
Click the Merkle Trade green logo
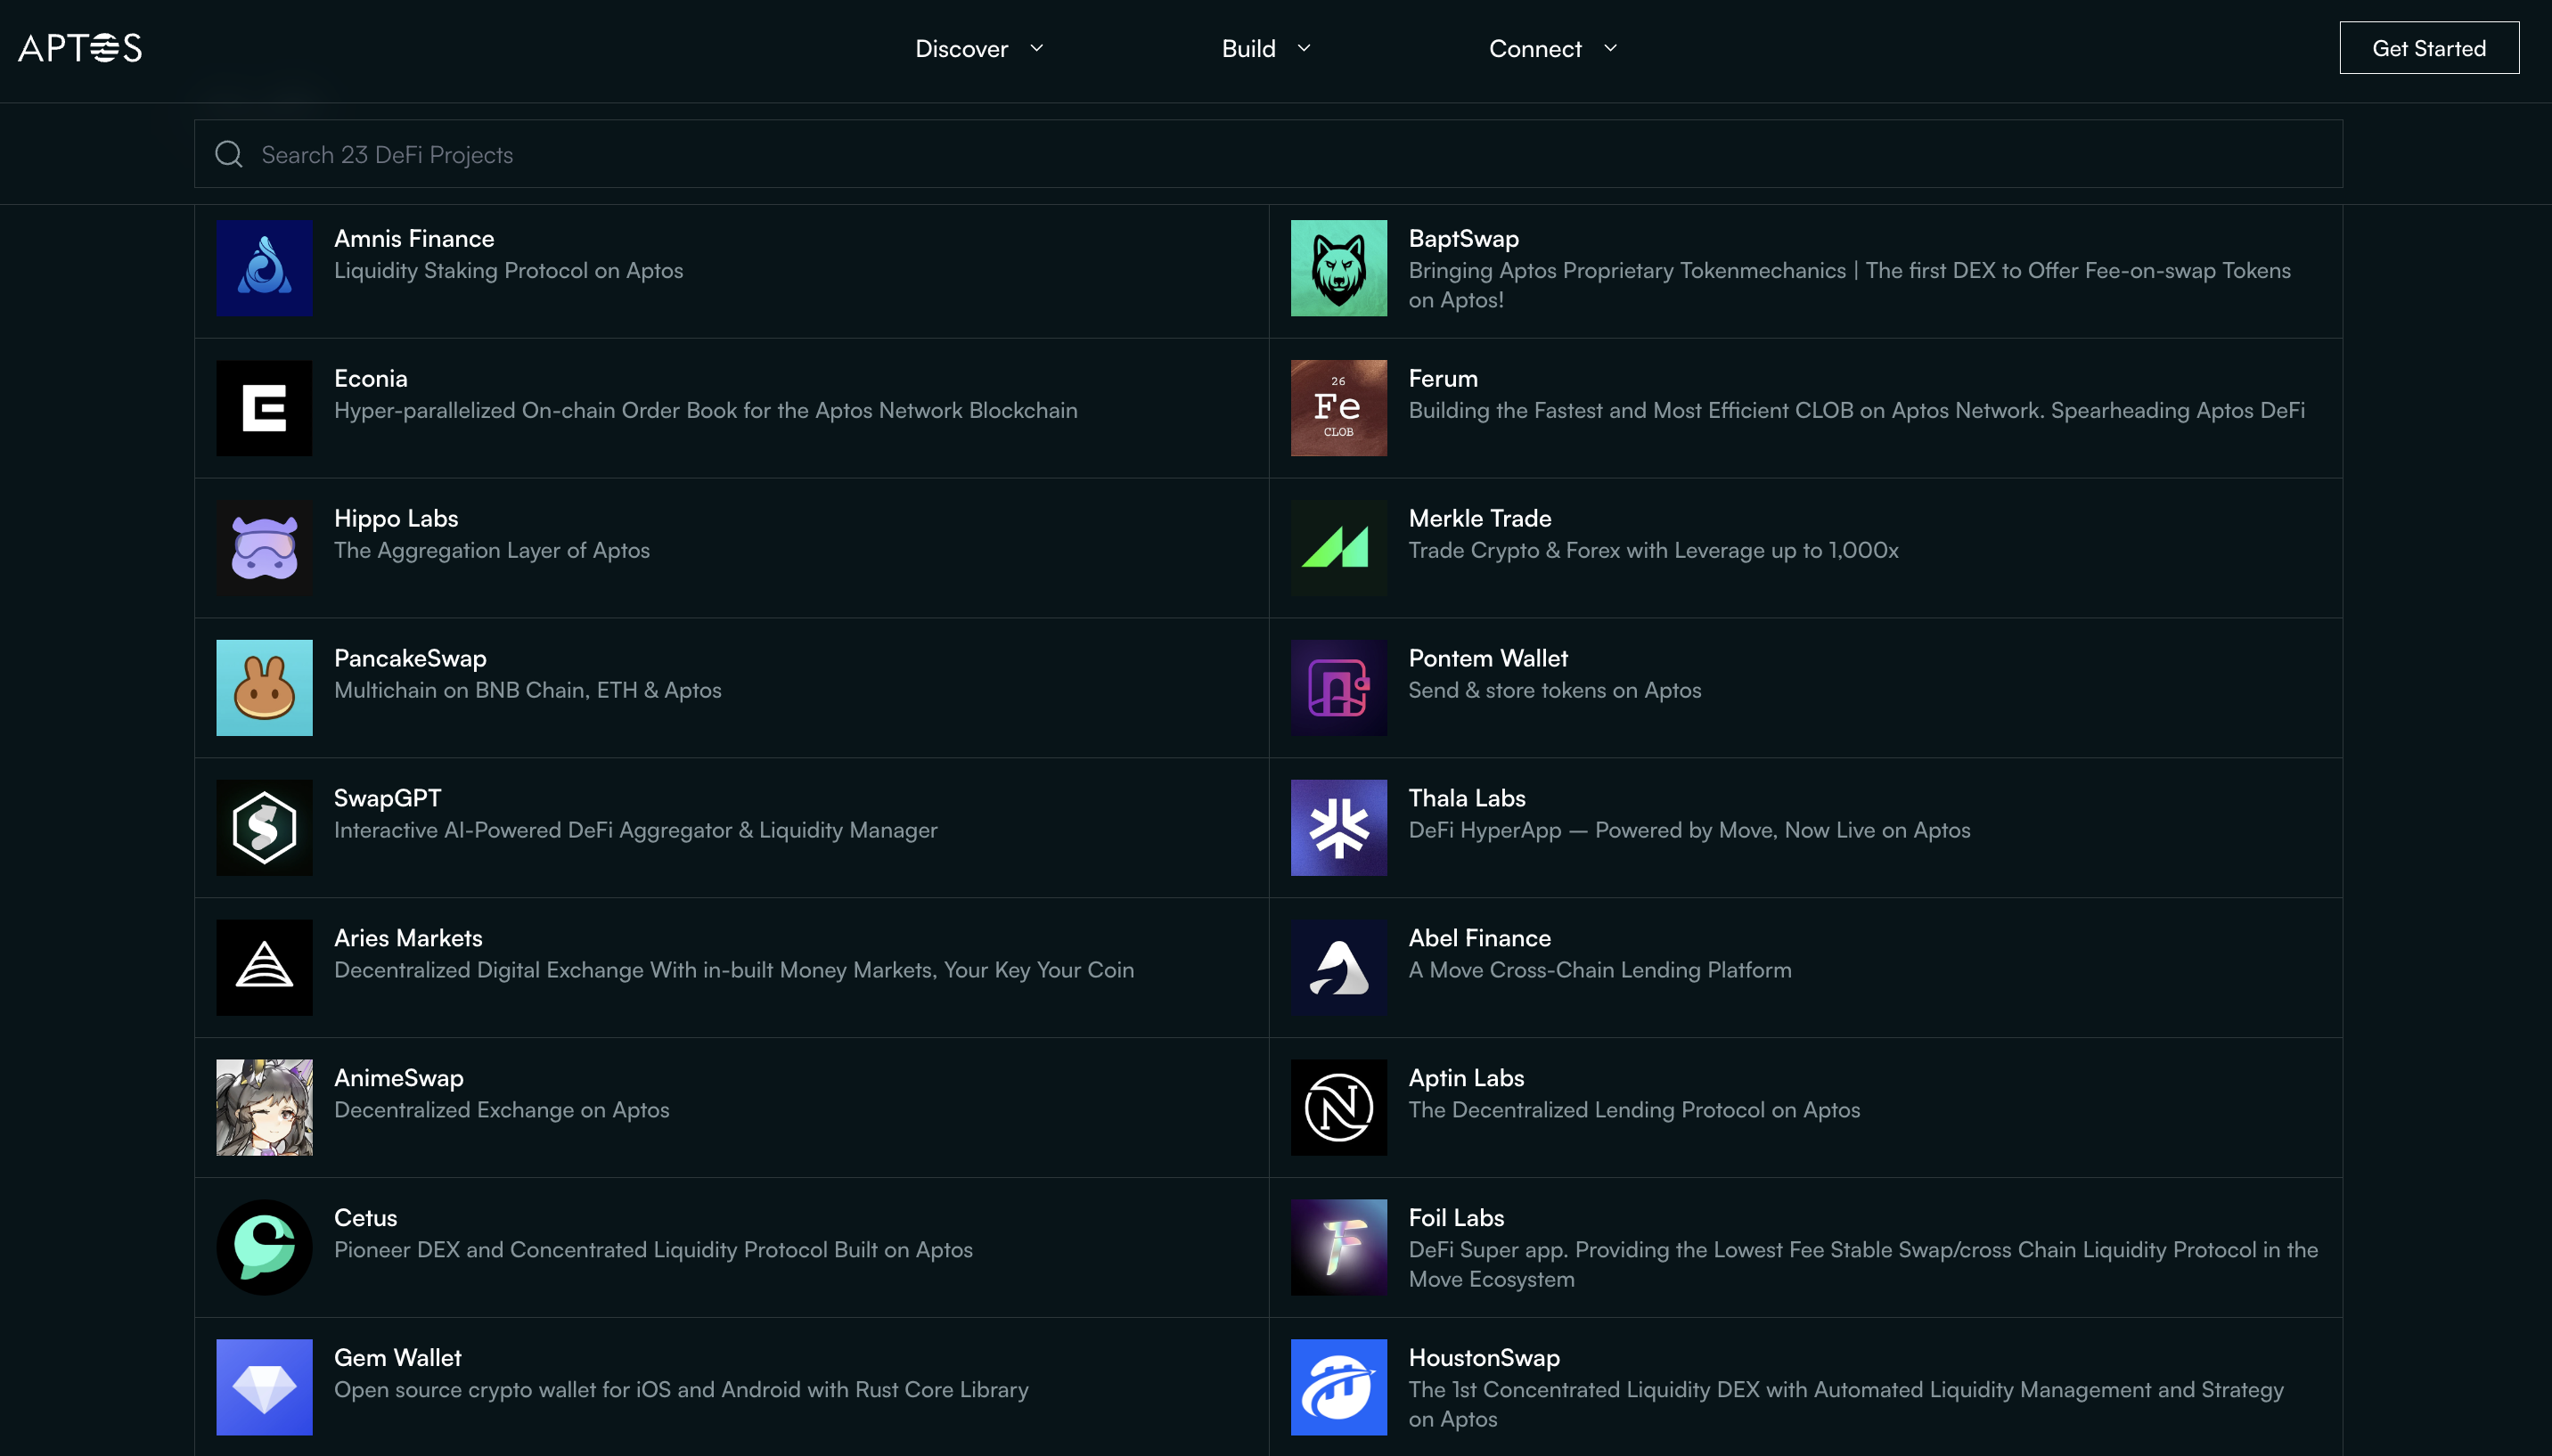click(1338, 548)
